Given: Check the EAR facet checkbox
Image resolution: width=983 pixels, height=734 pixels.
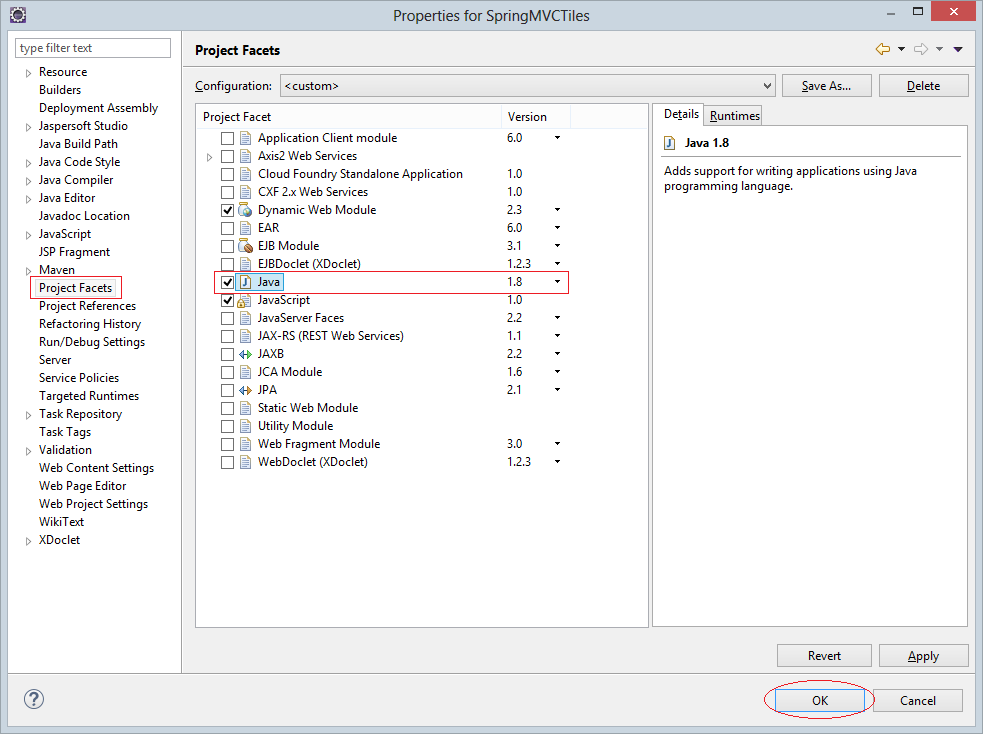Looking at the screenshot, I should [228, 229].
